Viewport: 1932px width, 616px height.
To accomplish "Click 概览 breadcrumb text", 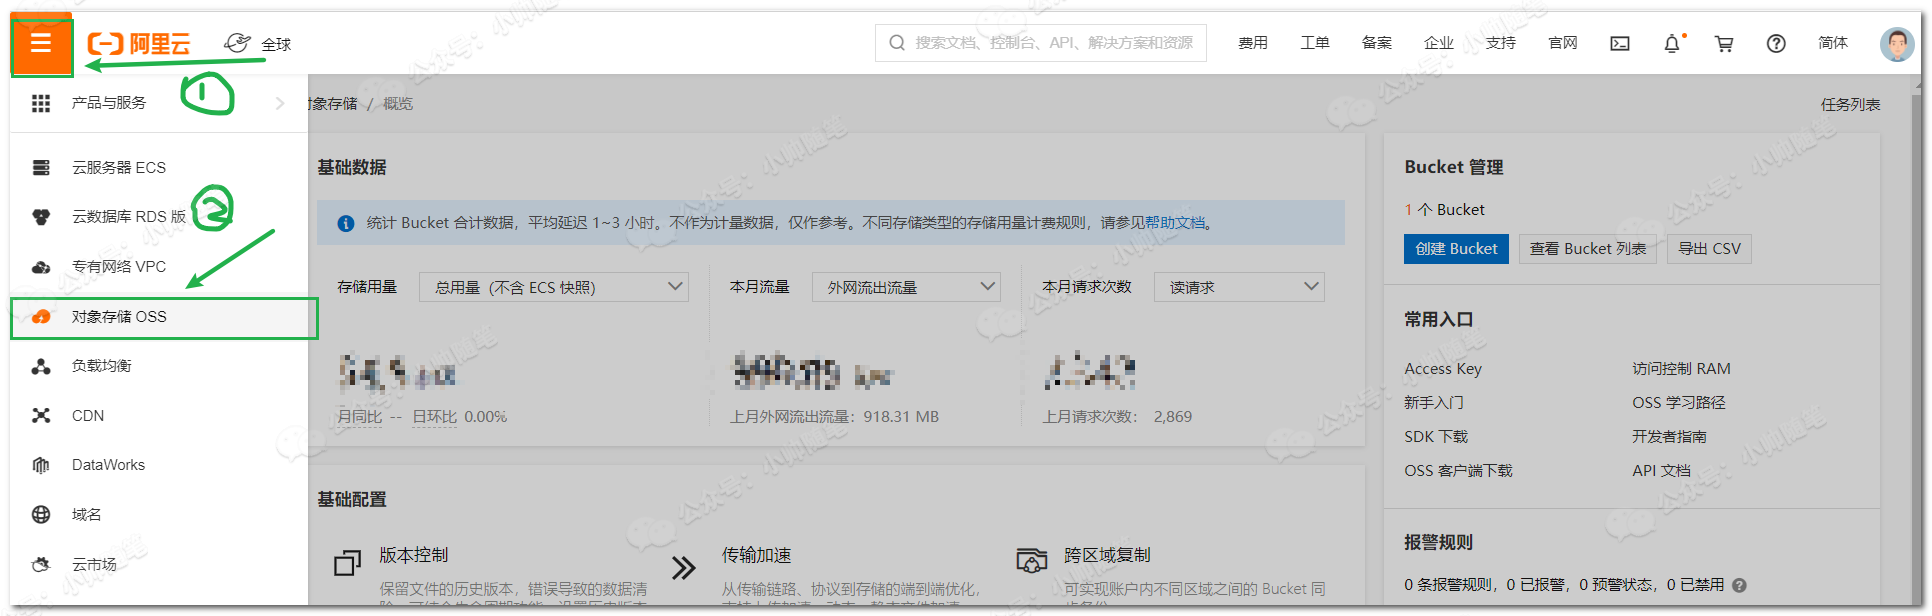I will pyautogui.click(x=398, y=104).
